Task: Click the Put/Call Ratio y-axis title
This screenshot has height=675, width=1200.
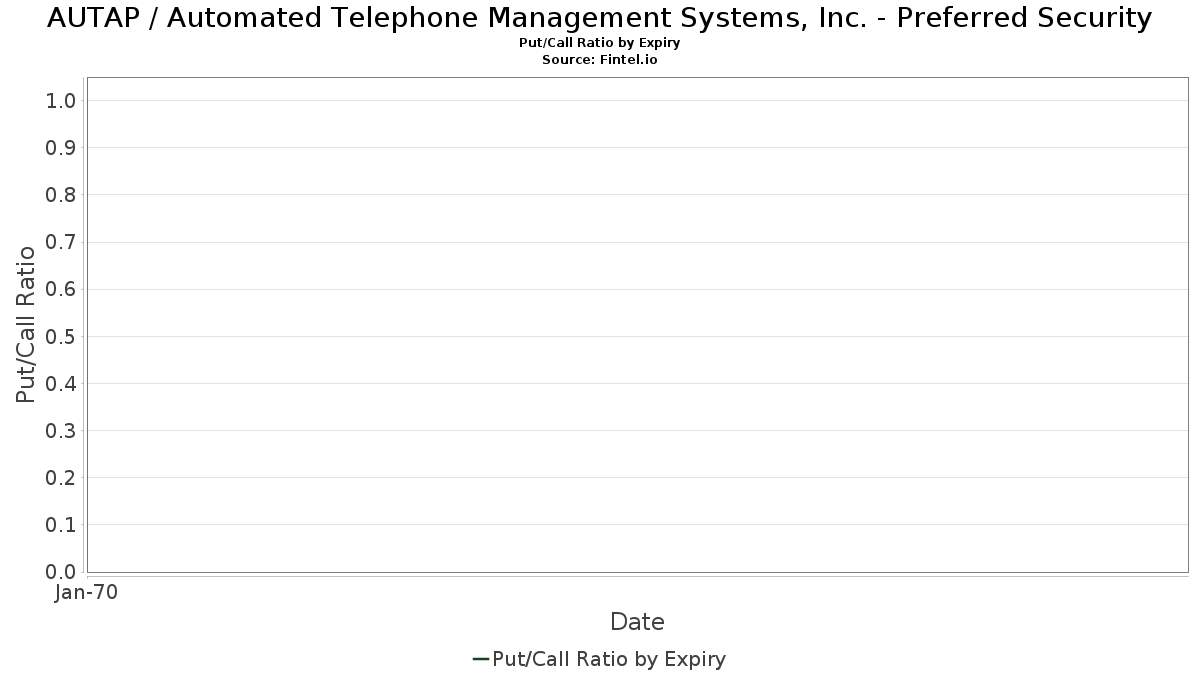Action: click(26, 325)
